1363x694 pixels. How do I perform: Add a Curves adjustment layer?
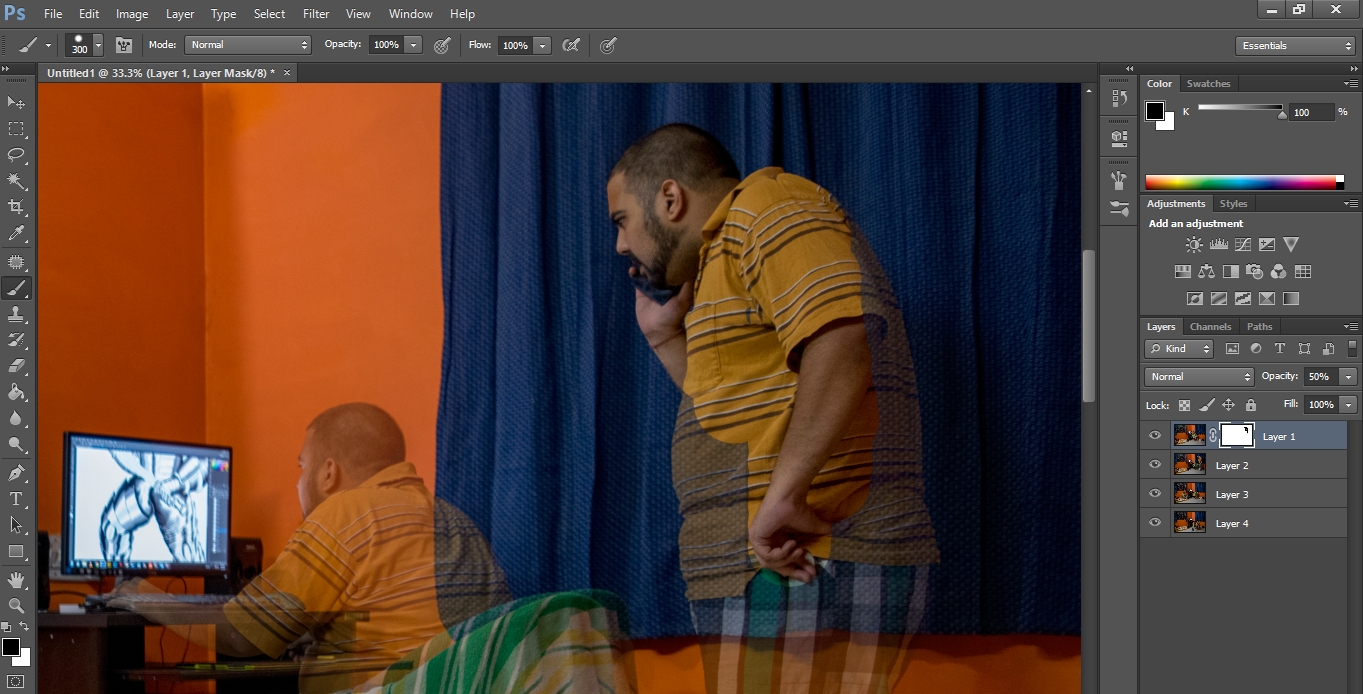1242,243
